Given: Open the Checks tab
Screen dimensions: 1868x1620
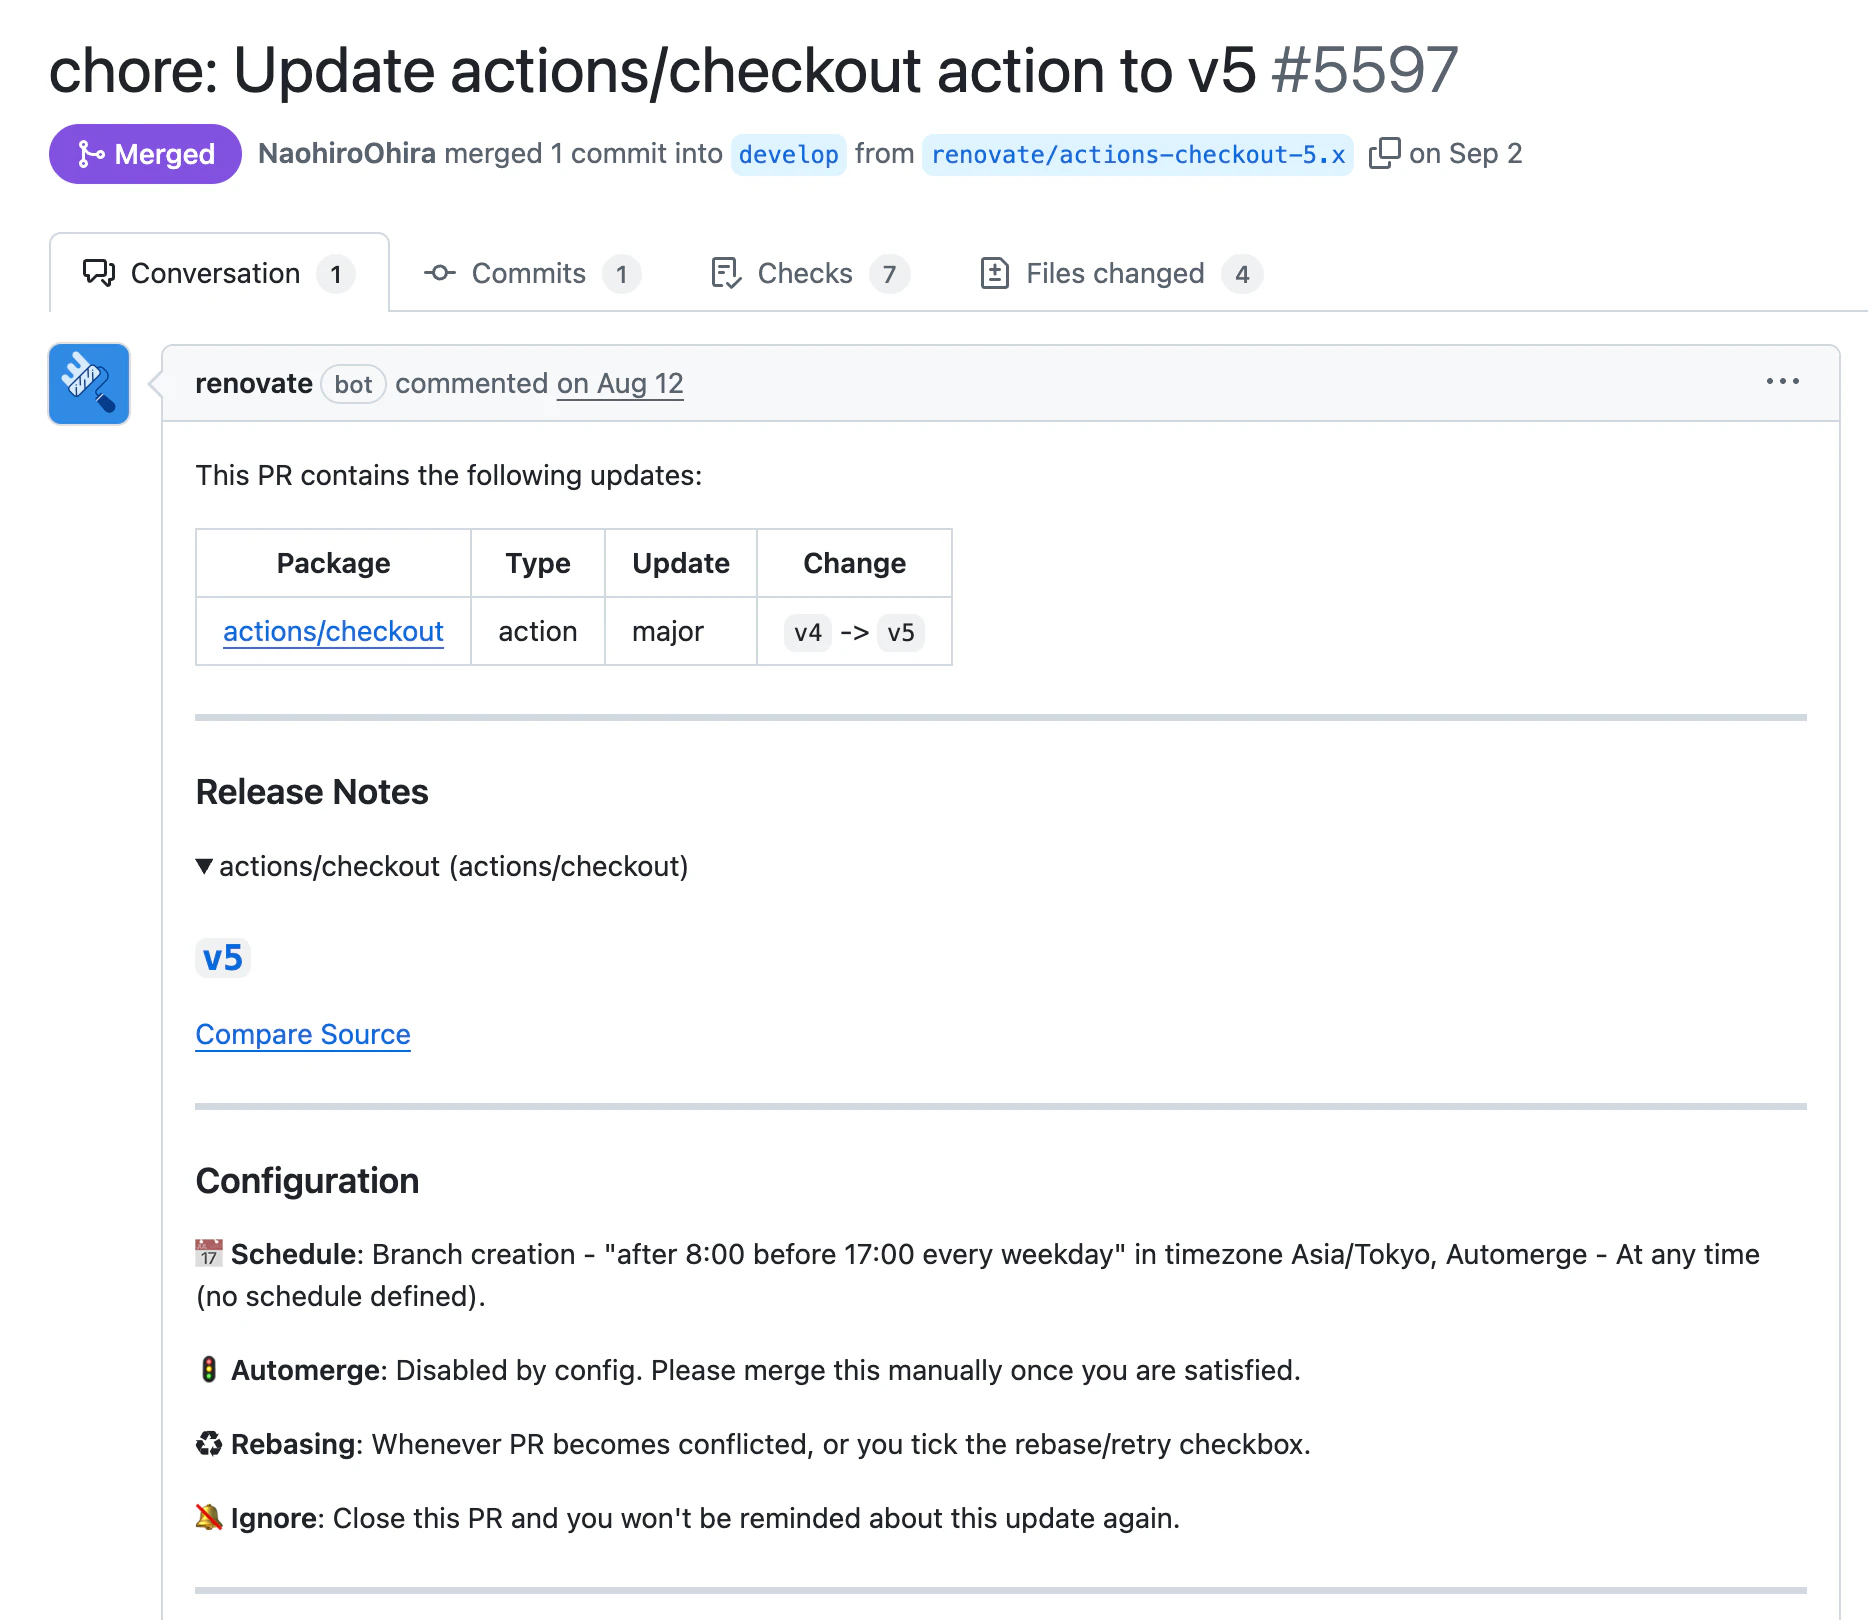Looking at the screenshot, I should coord(810,273).
